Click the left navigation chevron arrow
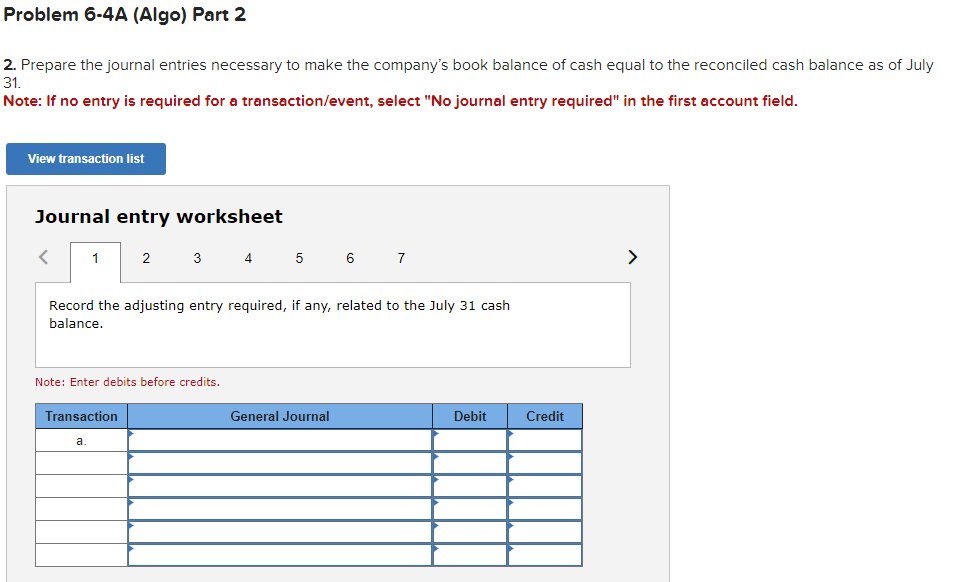The height and width of the screenshot is (582, 955). click(x=42, y=257)
